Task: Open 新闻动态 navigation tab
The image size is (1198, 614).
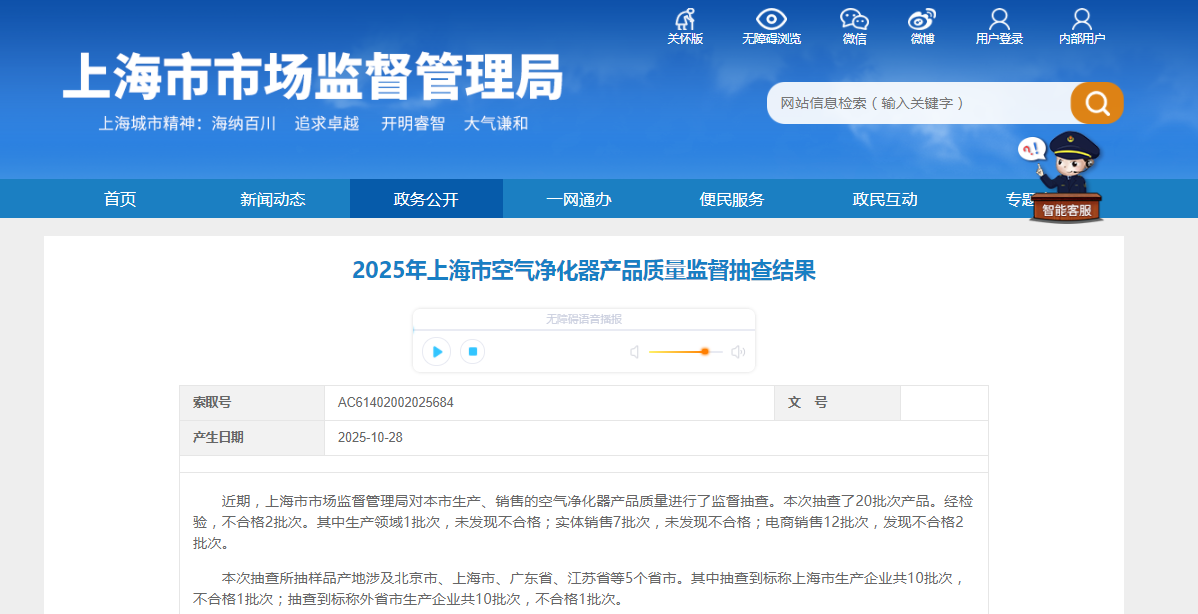Action: pos(273,199)
